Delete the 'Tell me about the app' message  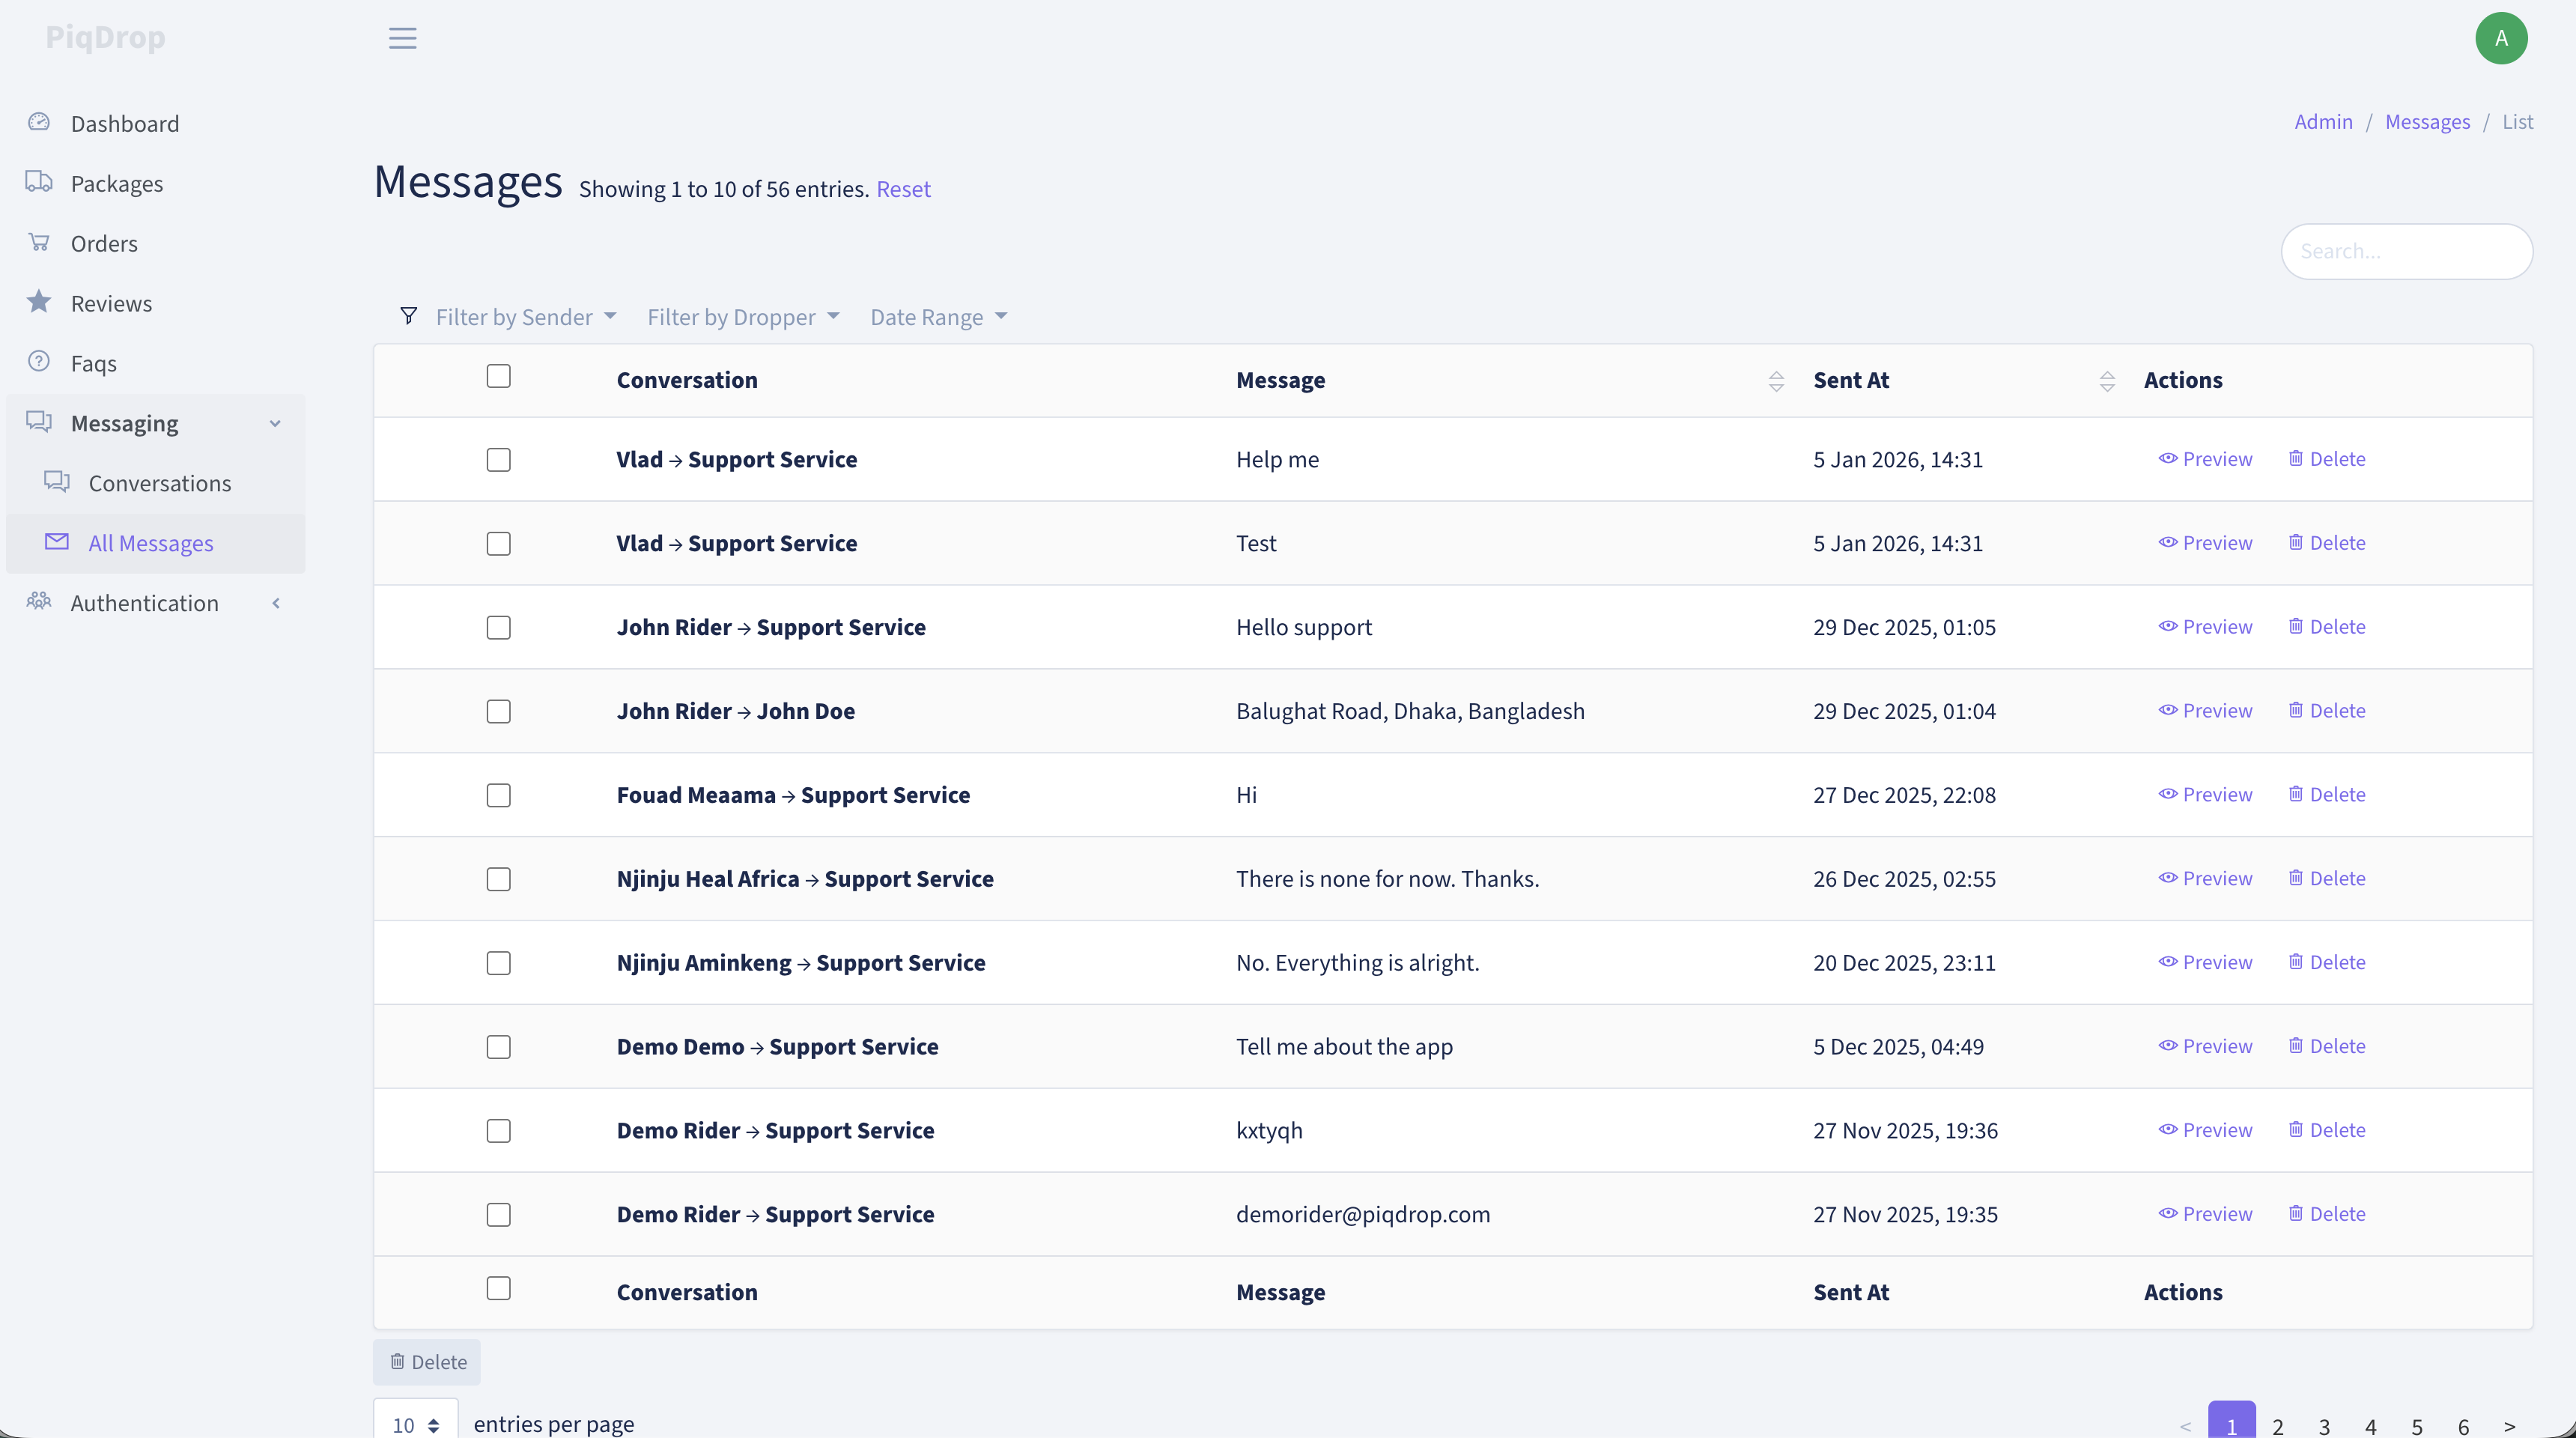[2327, 1047]
